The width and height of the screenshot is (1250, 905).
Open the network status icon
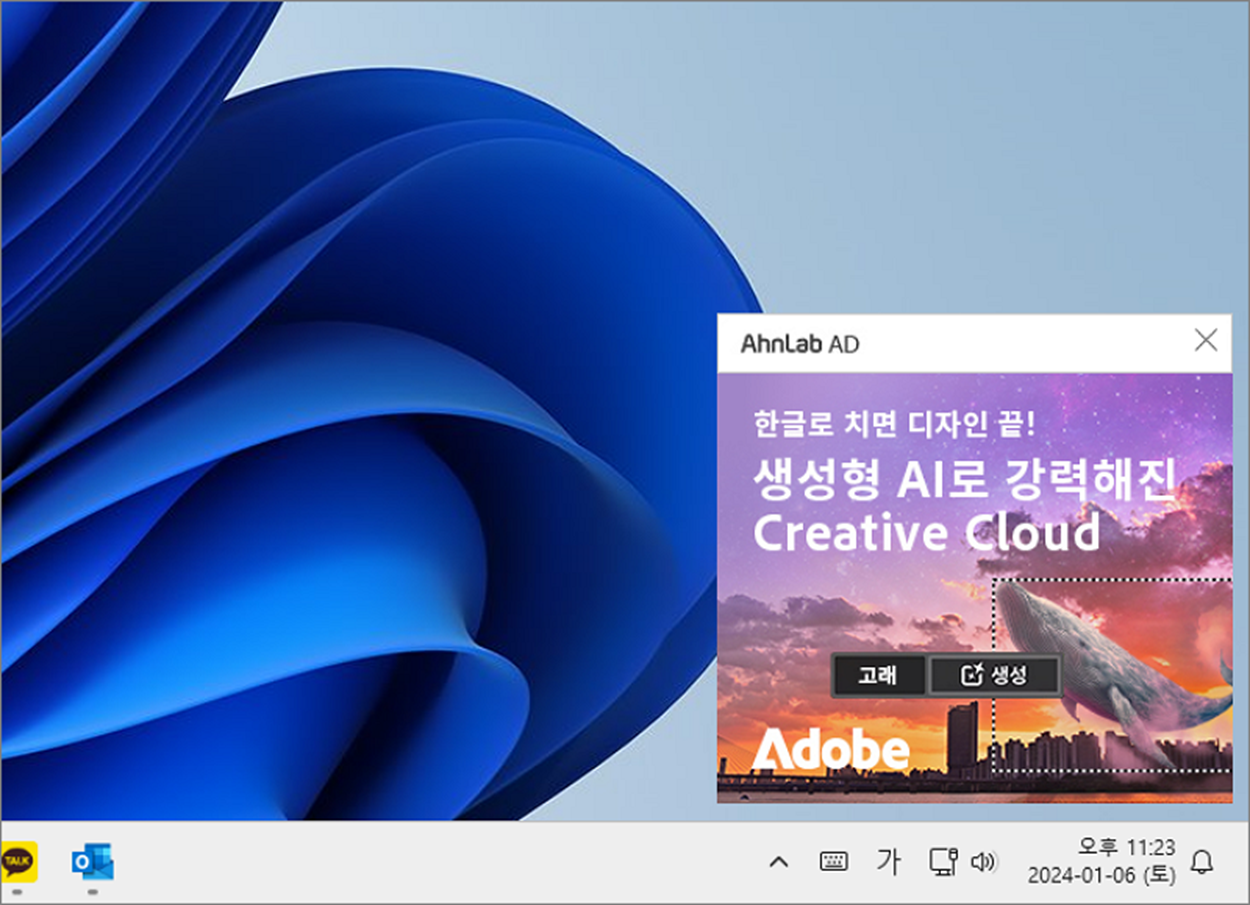pos(943,861)
